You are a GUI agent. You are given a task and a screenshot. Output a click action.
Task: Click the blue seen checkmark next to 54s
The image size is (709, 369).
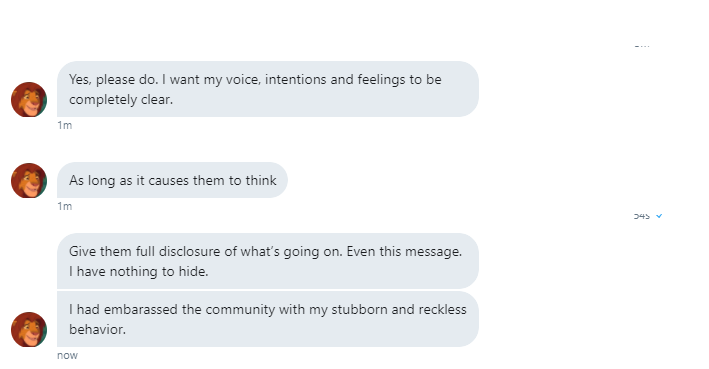[659, 216]
